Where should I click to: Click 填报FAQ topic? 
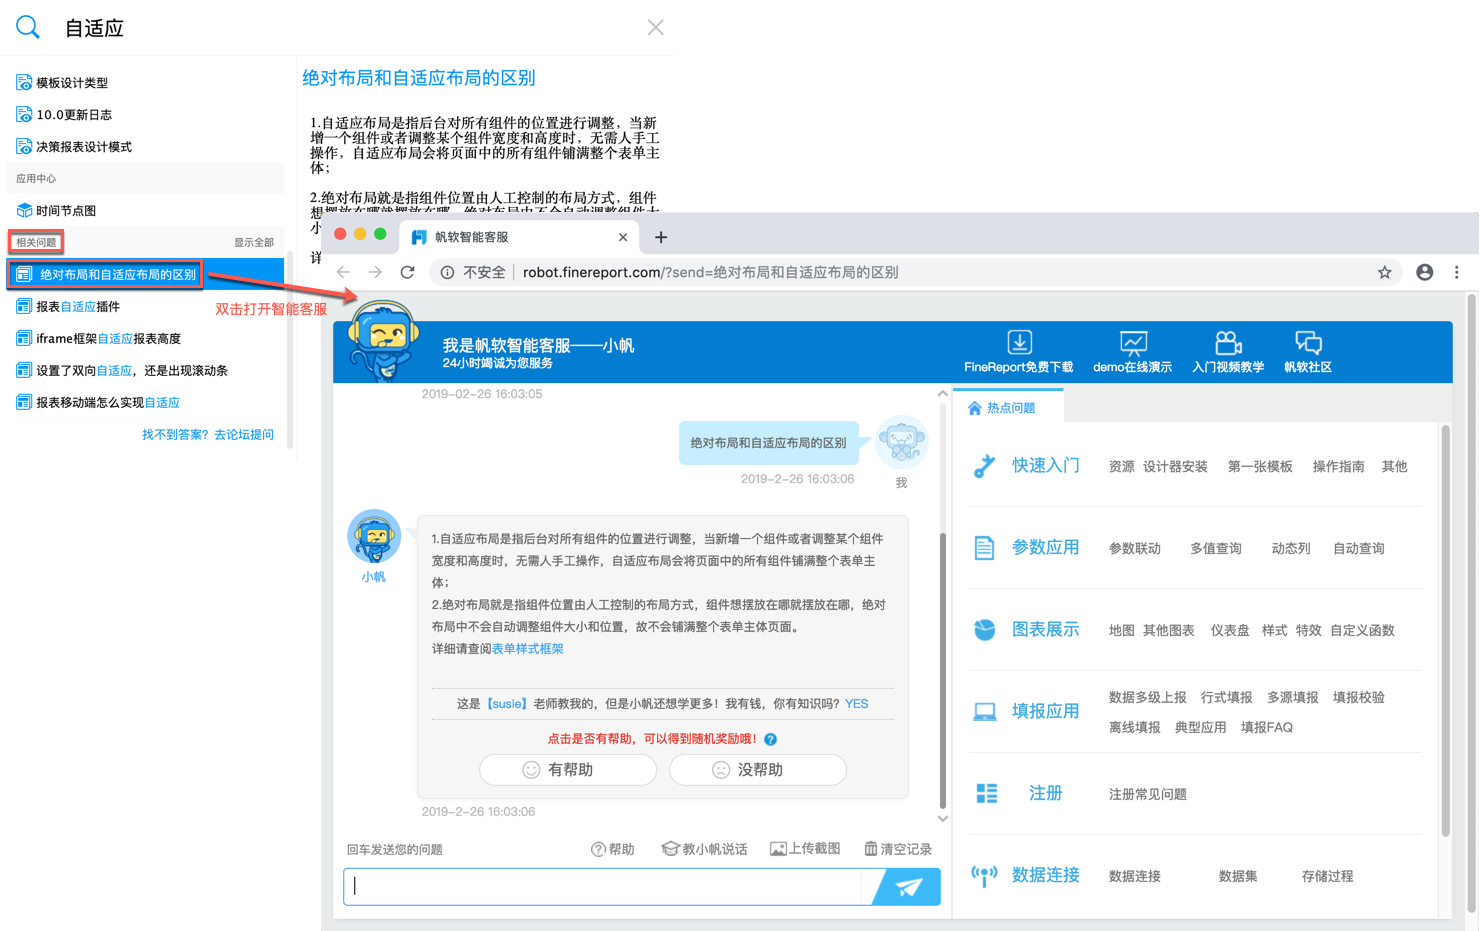tap(1266, 728)
